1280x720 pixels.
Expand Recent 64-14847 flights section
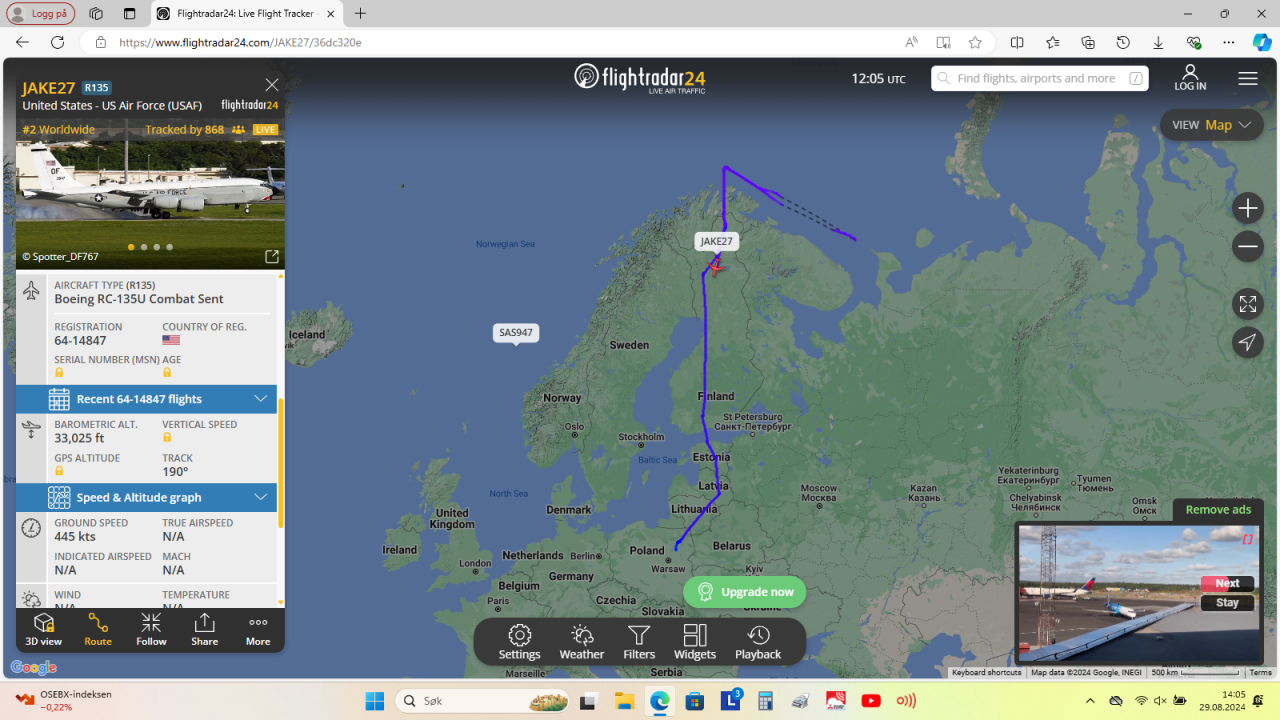(x=147, y=399)
